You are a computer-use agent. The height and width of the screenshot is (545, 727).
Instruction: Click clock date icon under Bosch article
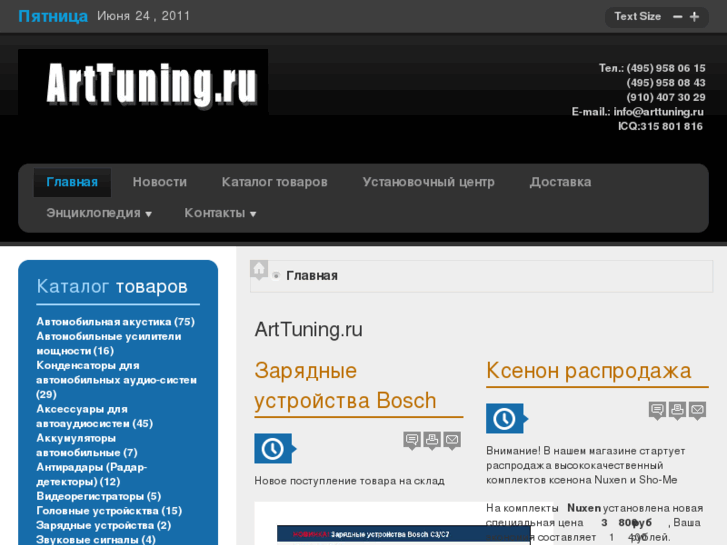(x=275, y=449)
